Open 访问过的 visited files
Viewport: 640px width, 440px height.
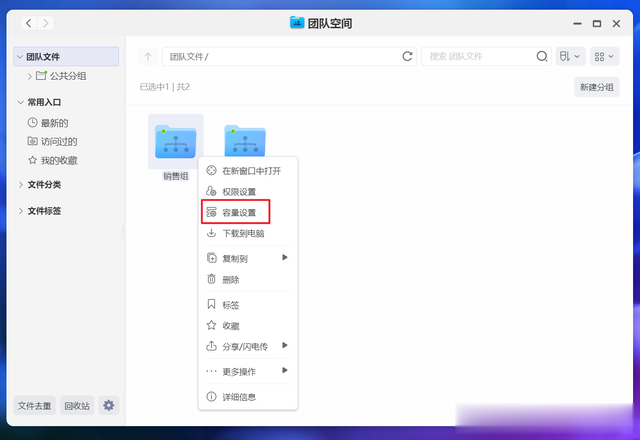52,142
